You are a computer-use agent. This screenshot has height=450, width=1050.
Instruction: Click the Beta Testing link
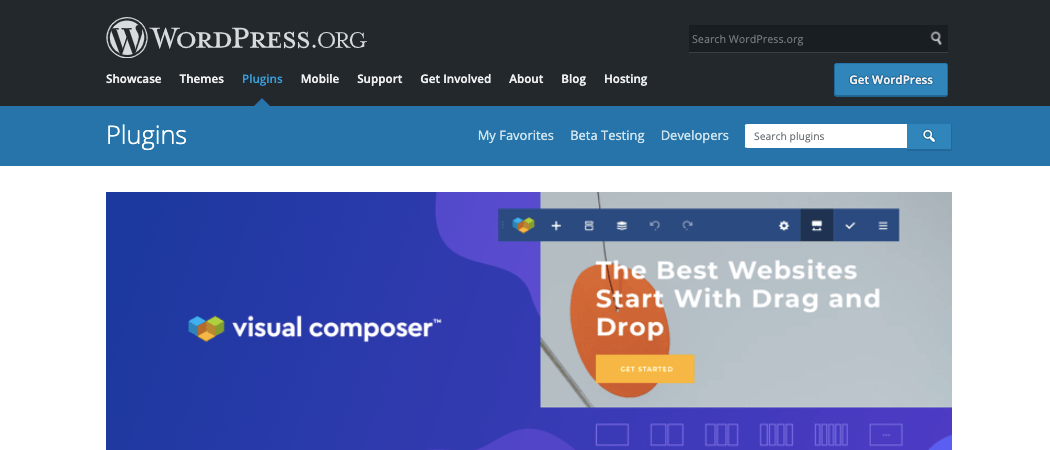point(607,135)
